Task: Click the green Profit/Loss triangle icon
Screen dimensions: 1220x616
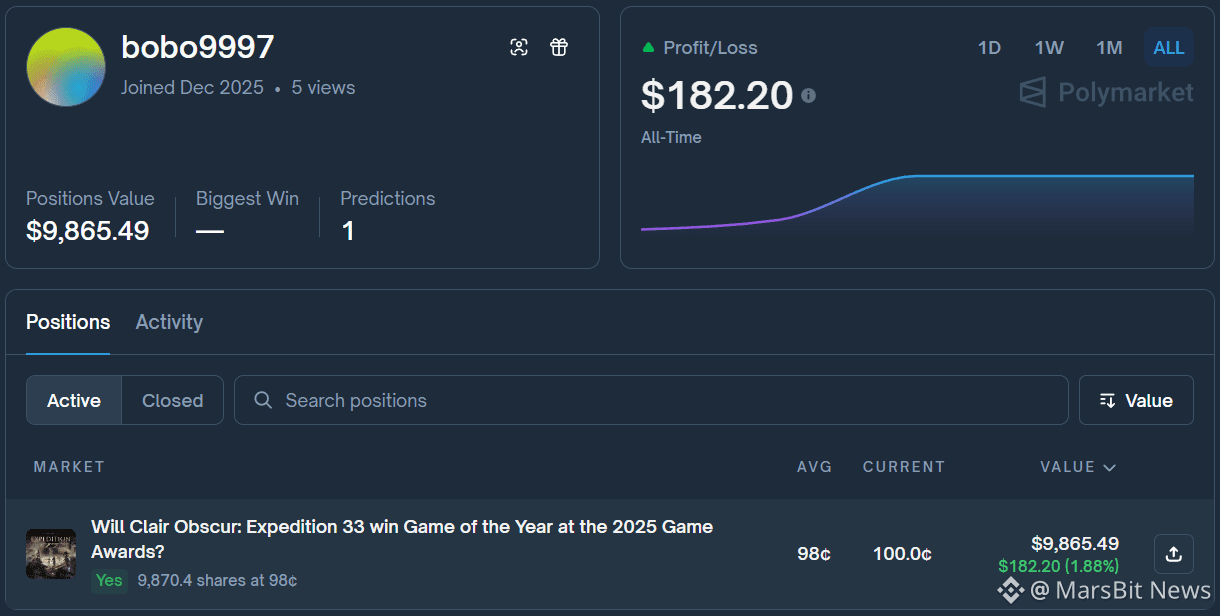Action: pos(648,47)
